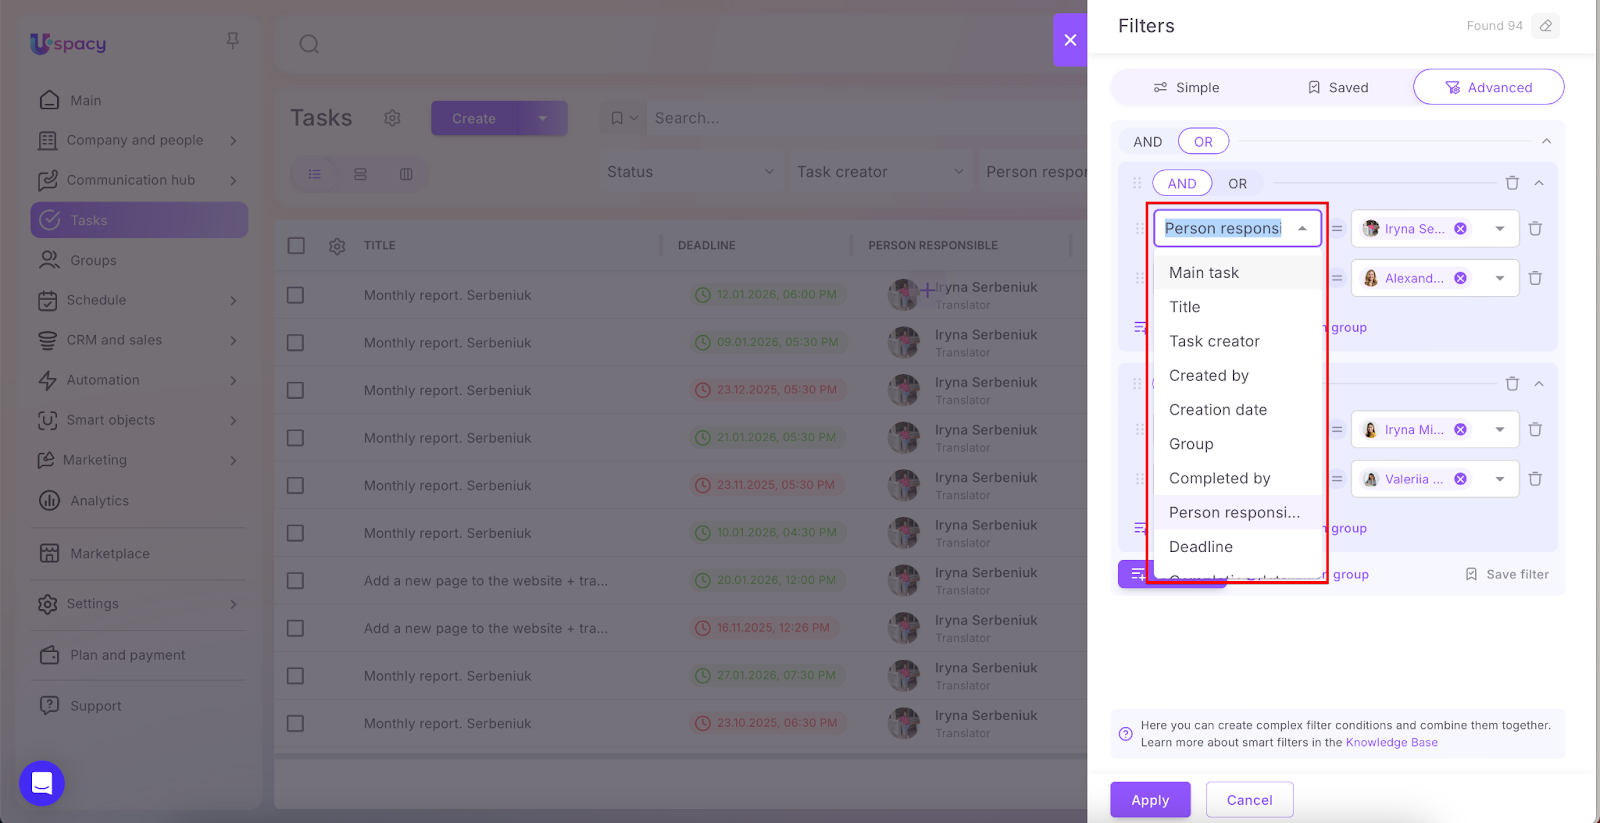Toggle top-level OR operator
This screenshot has width=1600, height=823.
click(1203, 142)
